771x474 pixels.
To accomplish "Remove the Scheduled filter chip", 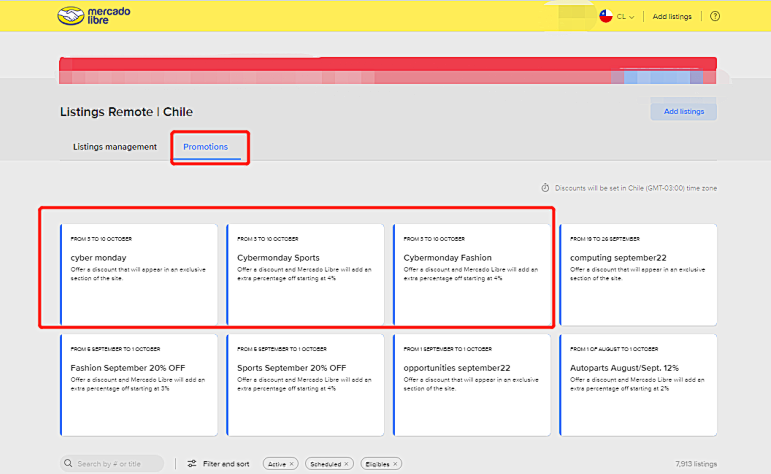I will pos(346,464).
